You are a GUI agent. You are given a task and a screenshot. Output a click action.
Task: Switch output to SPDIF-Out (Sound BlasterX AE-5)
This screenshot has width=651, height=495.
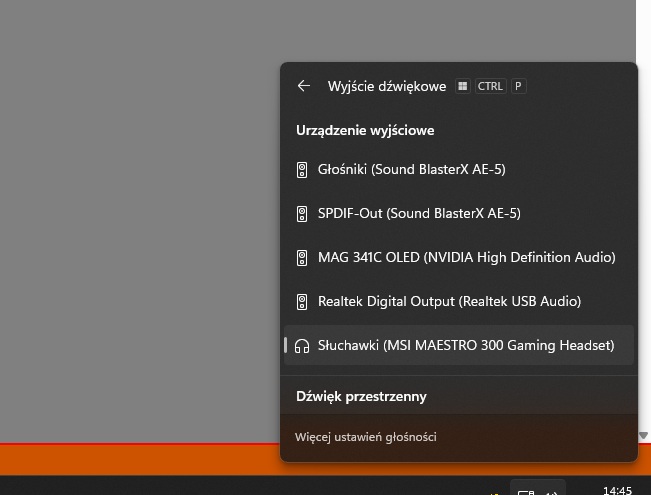(419, 214)
